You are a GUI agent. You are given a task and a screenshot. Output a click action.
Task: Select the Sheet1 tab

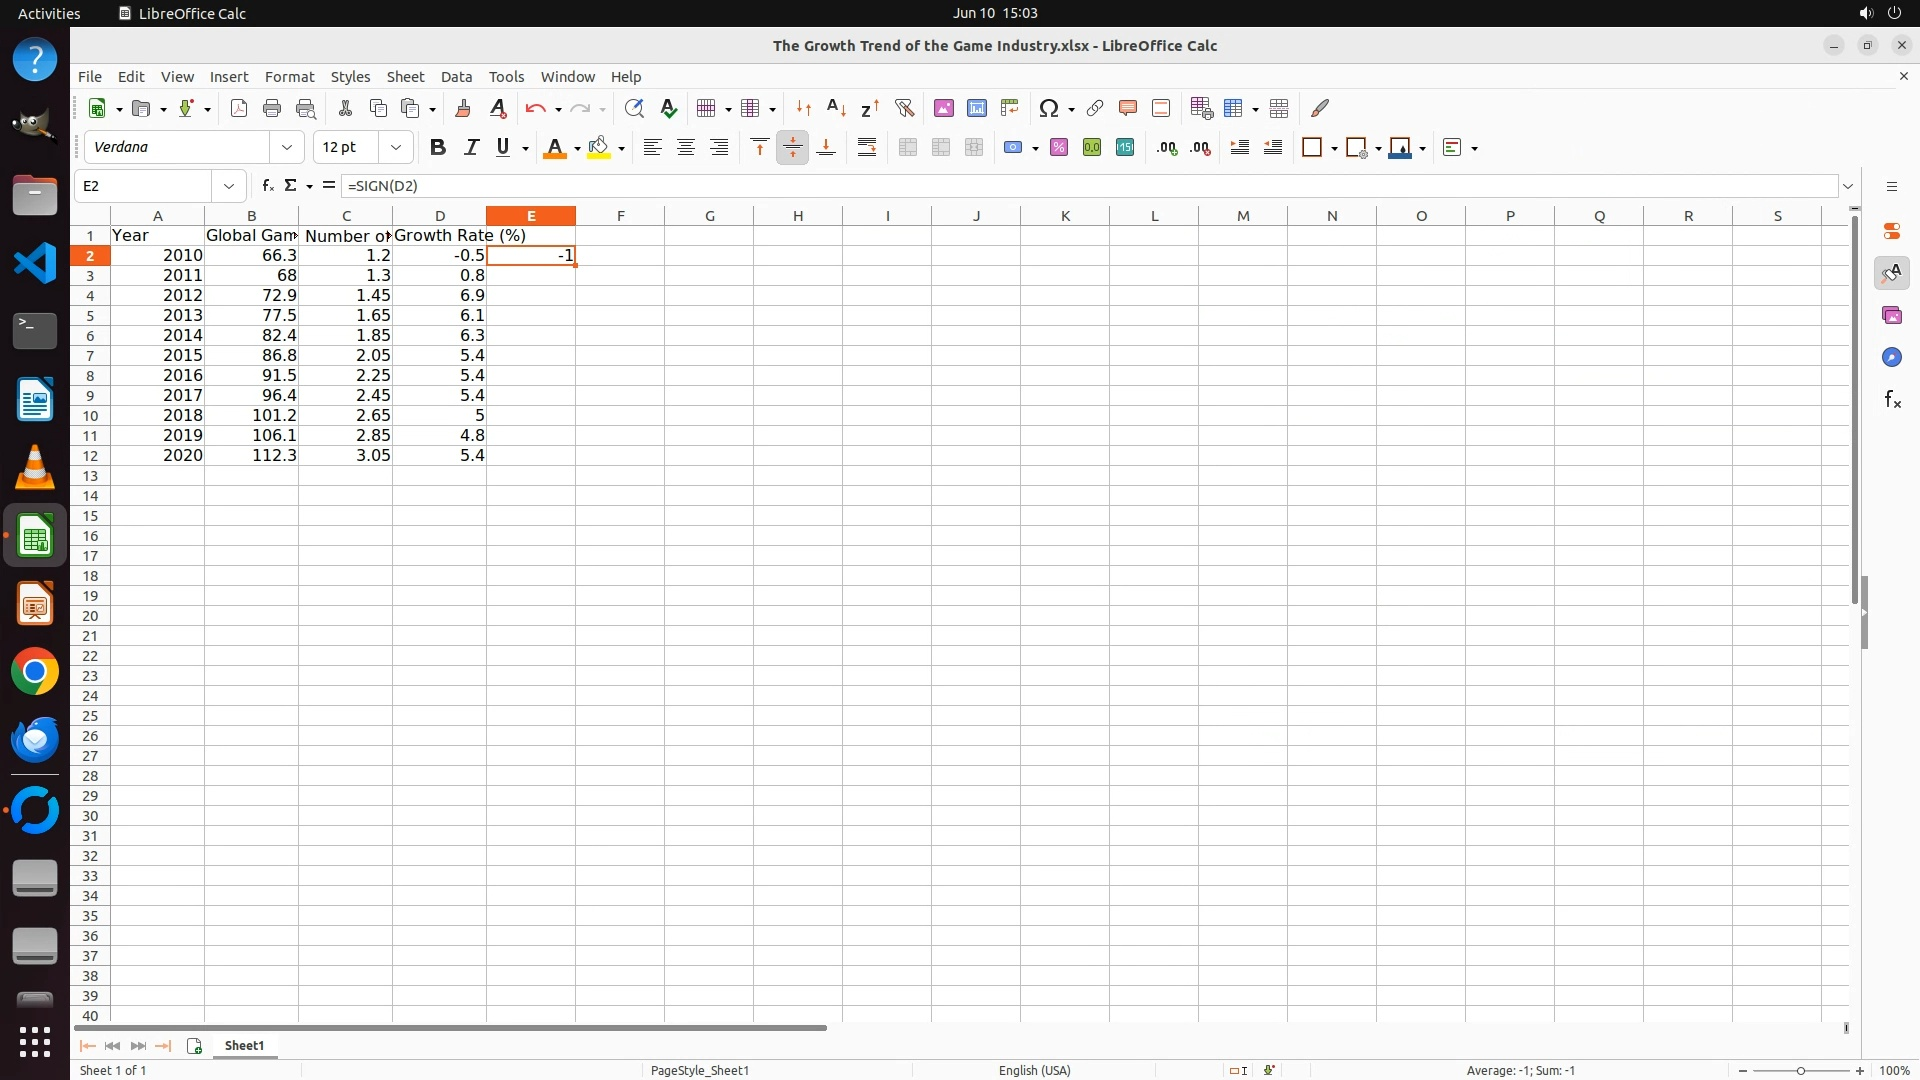coord(244,1046)
